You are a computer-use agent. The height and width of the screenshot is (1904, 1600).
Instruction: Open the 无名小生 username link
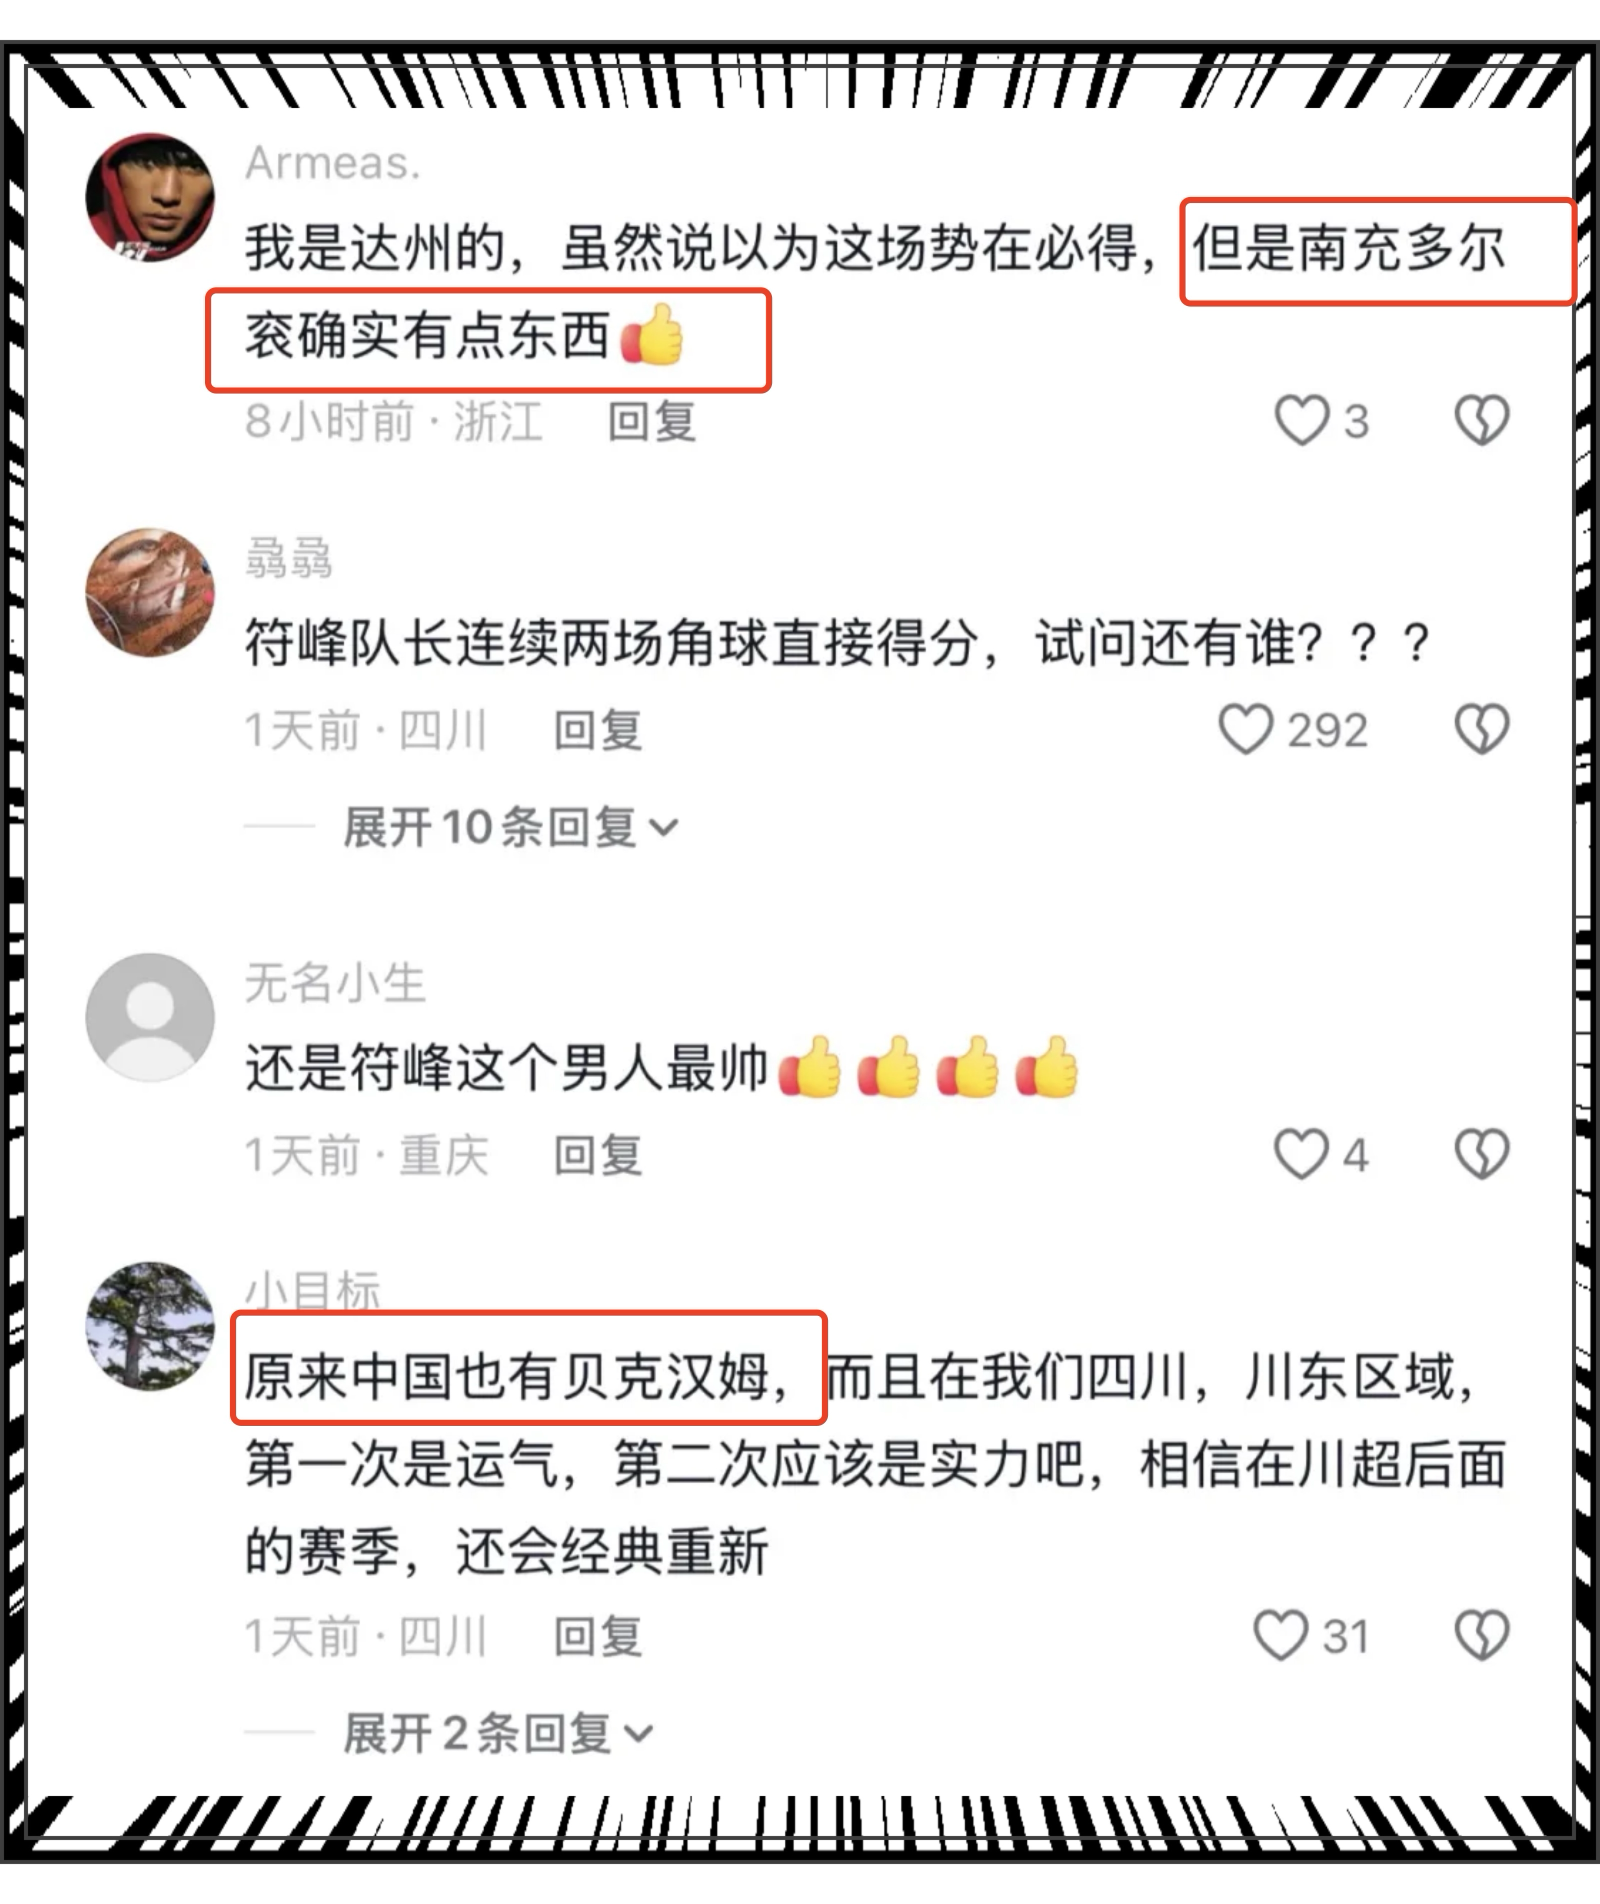click(x=335, y=983)
